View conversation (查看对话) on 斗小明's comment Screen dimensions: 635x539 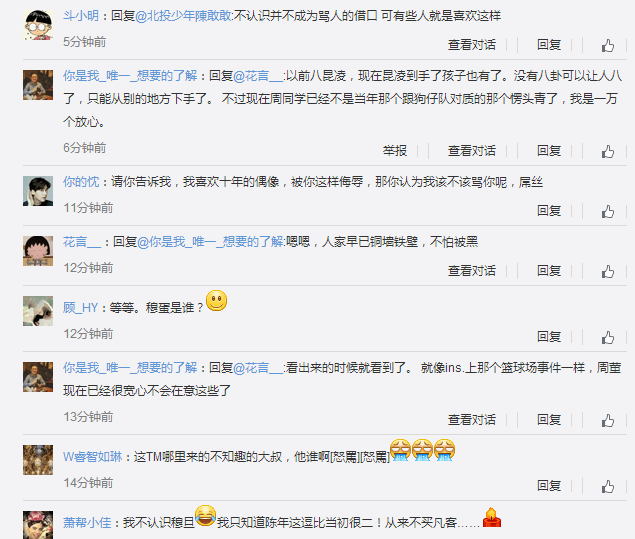coord(472,45)
